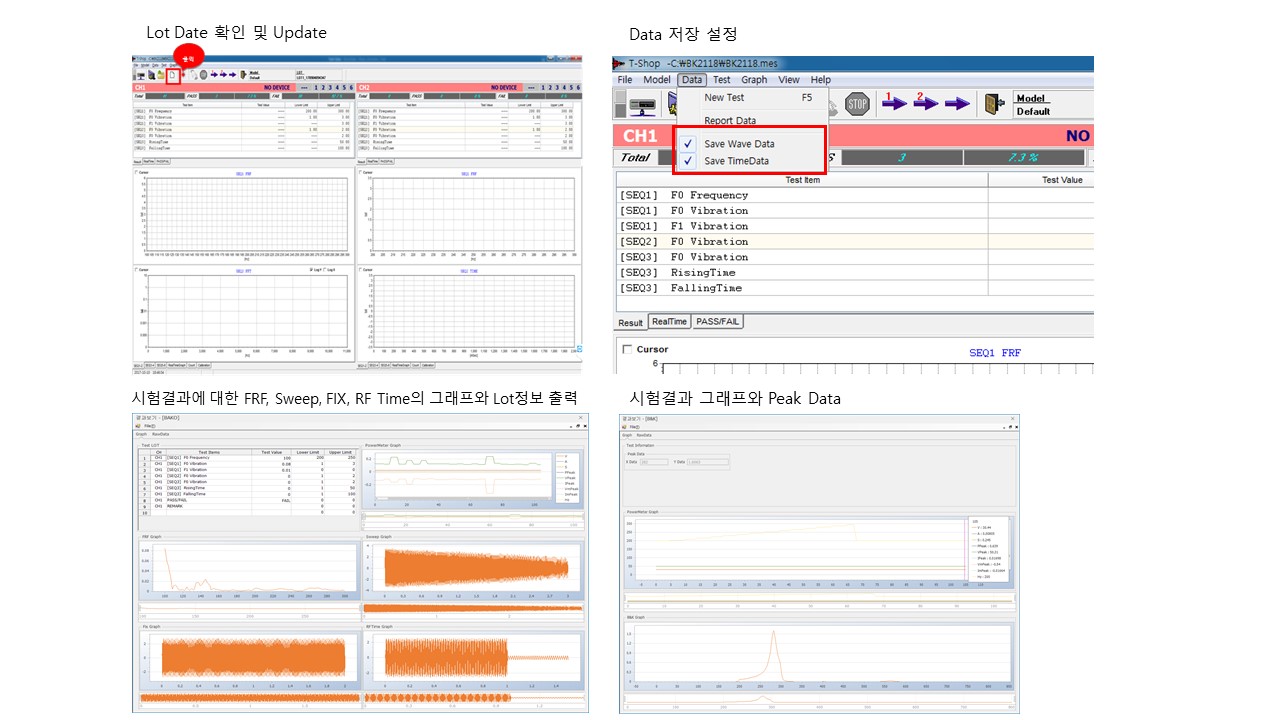1280x720 pixels.
Task: Tick the CH1 SEQ1 FRF Cursor checkbox in Lot Date window
Action: 136,172
